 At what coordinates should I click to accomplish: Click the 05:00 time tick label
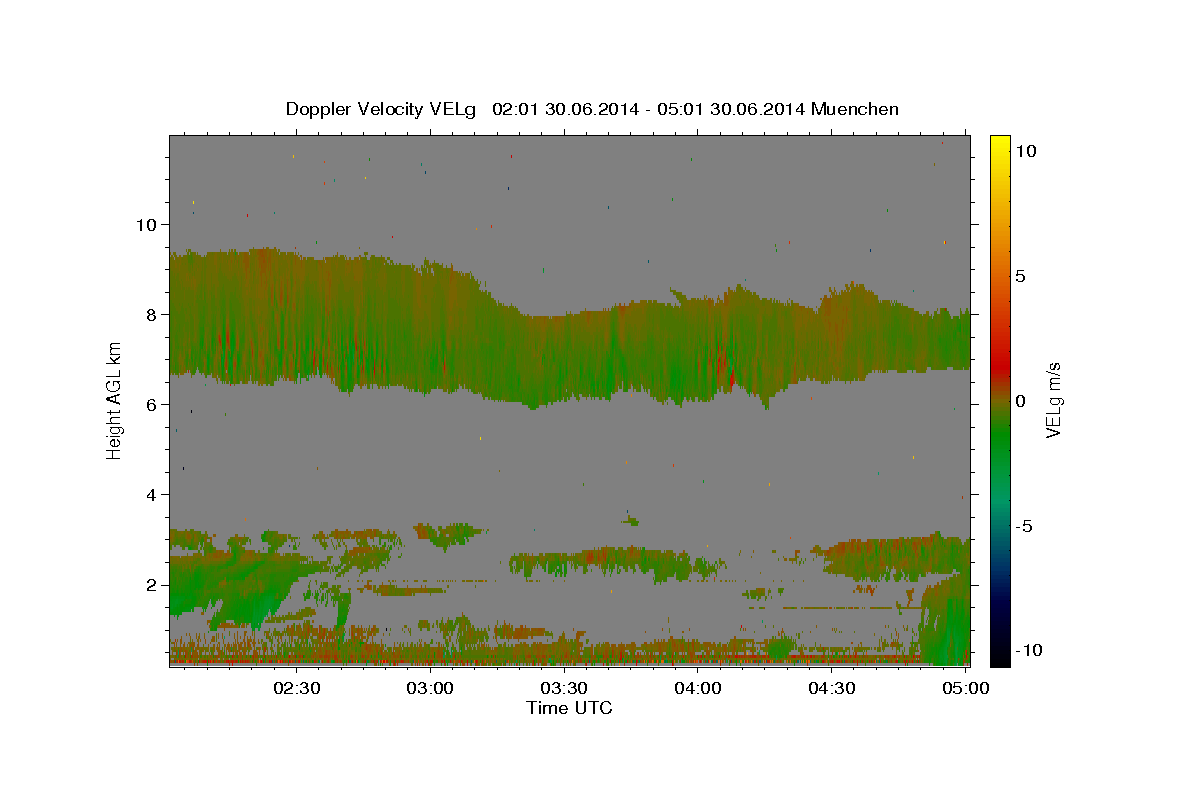(x=965, y=688)
